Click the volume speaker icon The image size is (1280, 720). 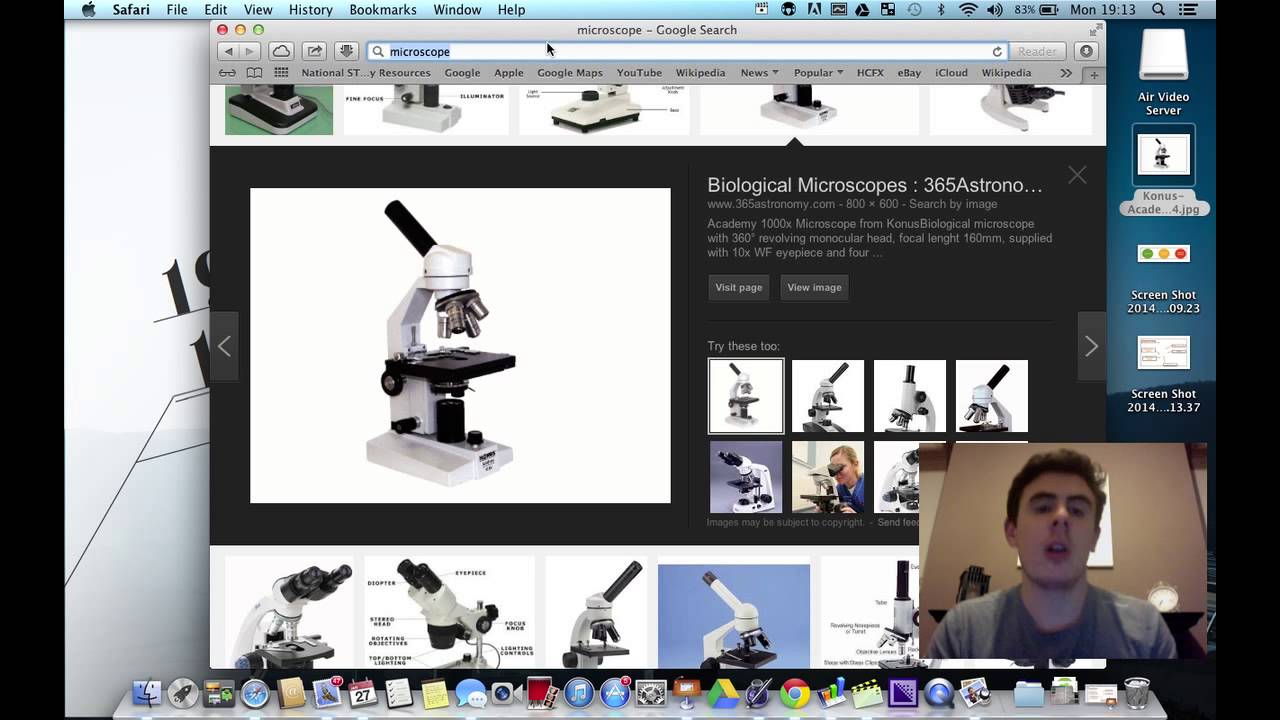[995, 10]
